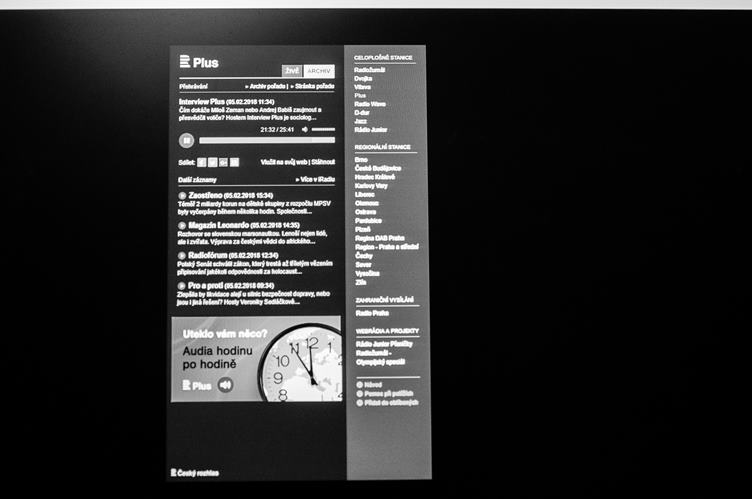Play the Magazín Leonardo recording
The height and width of the screenshot is (499, 752).
[x=182, y=226]
